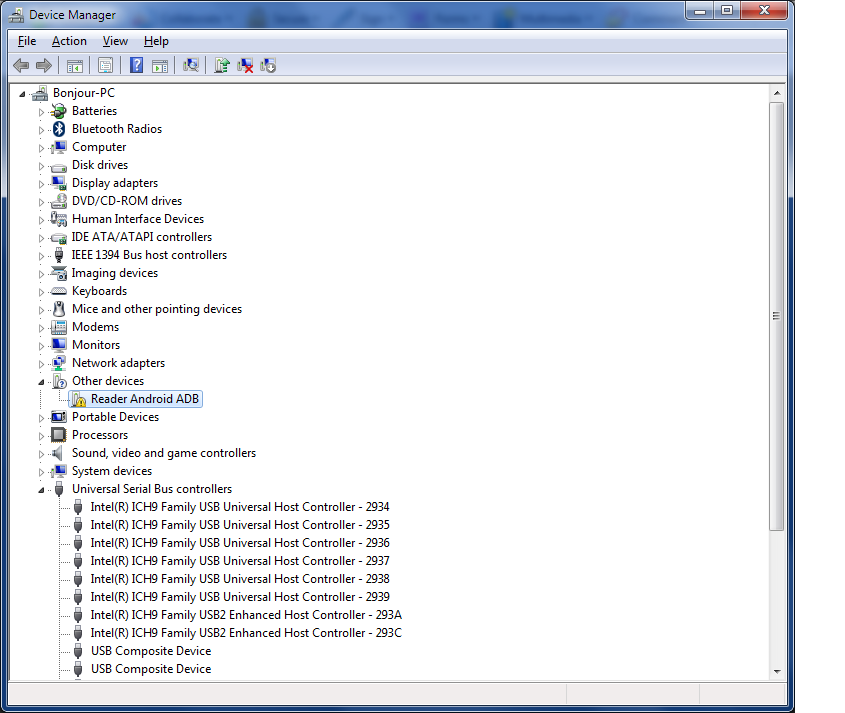
Task: Click the Uninstall device icon with red X
Action: (x=245, y=66)
